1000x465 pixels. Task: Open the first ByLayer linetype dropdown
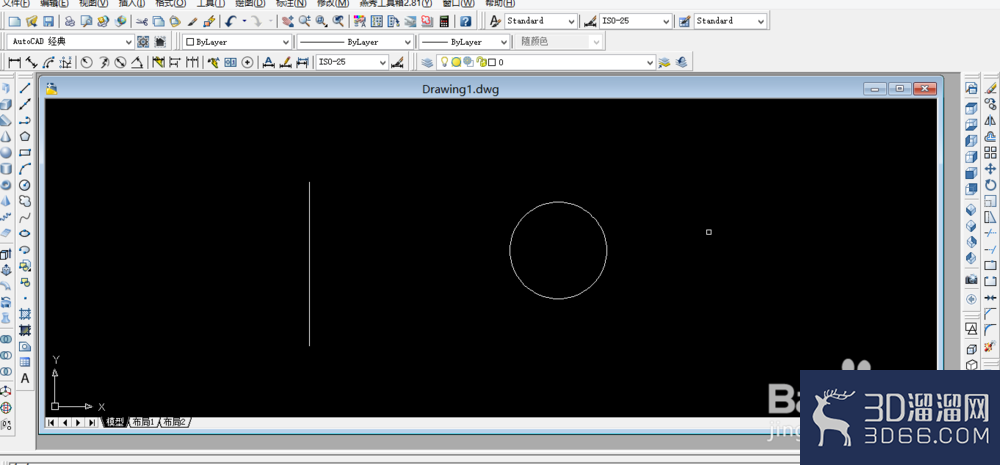(x=355, y=41)
